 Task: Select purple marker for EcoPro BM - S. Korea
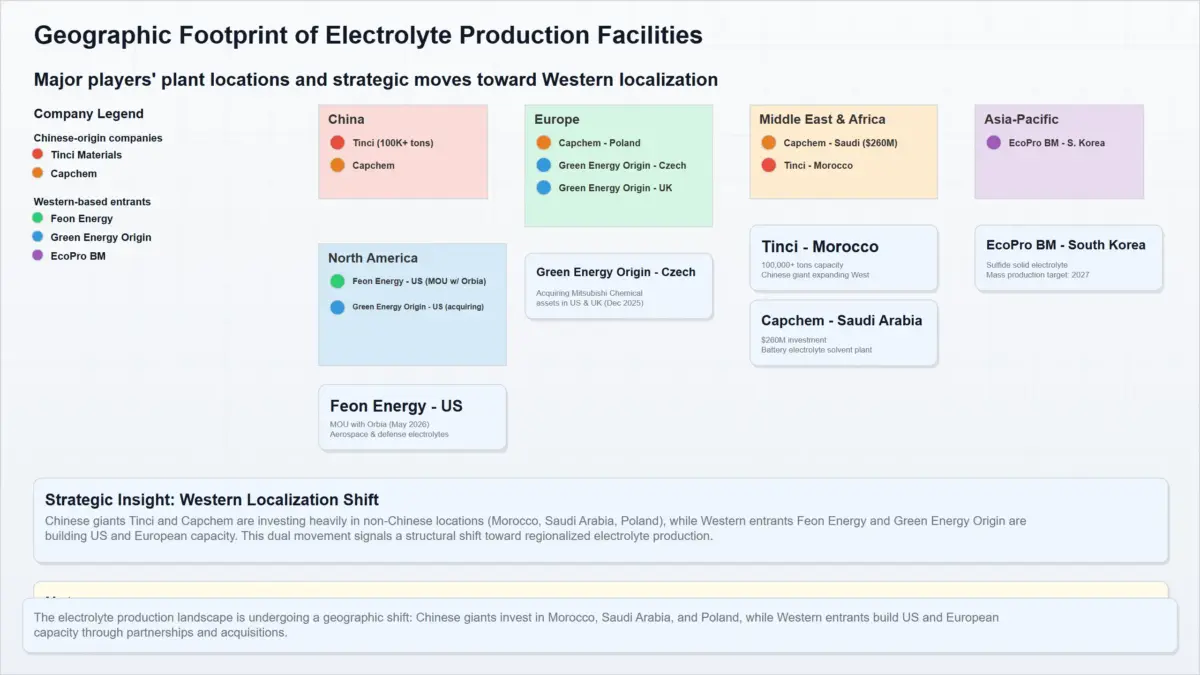click(x=993, y=143)
